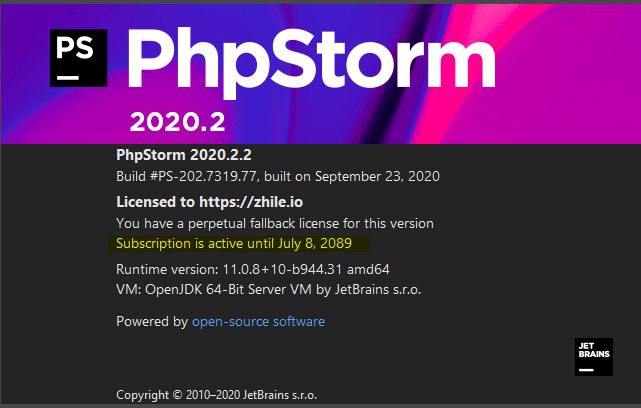Click the 2020.2 version label on banner
This screenshot has height=408, width=641.
pos(177,122)
